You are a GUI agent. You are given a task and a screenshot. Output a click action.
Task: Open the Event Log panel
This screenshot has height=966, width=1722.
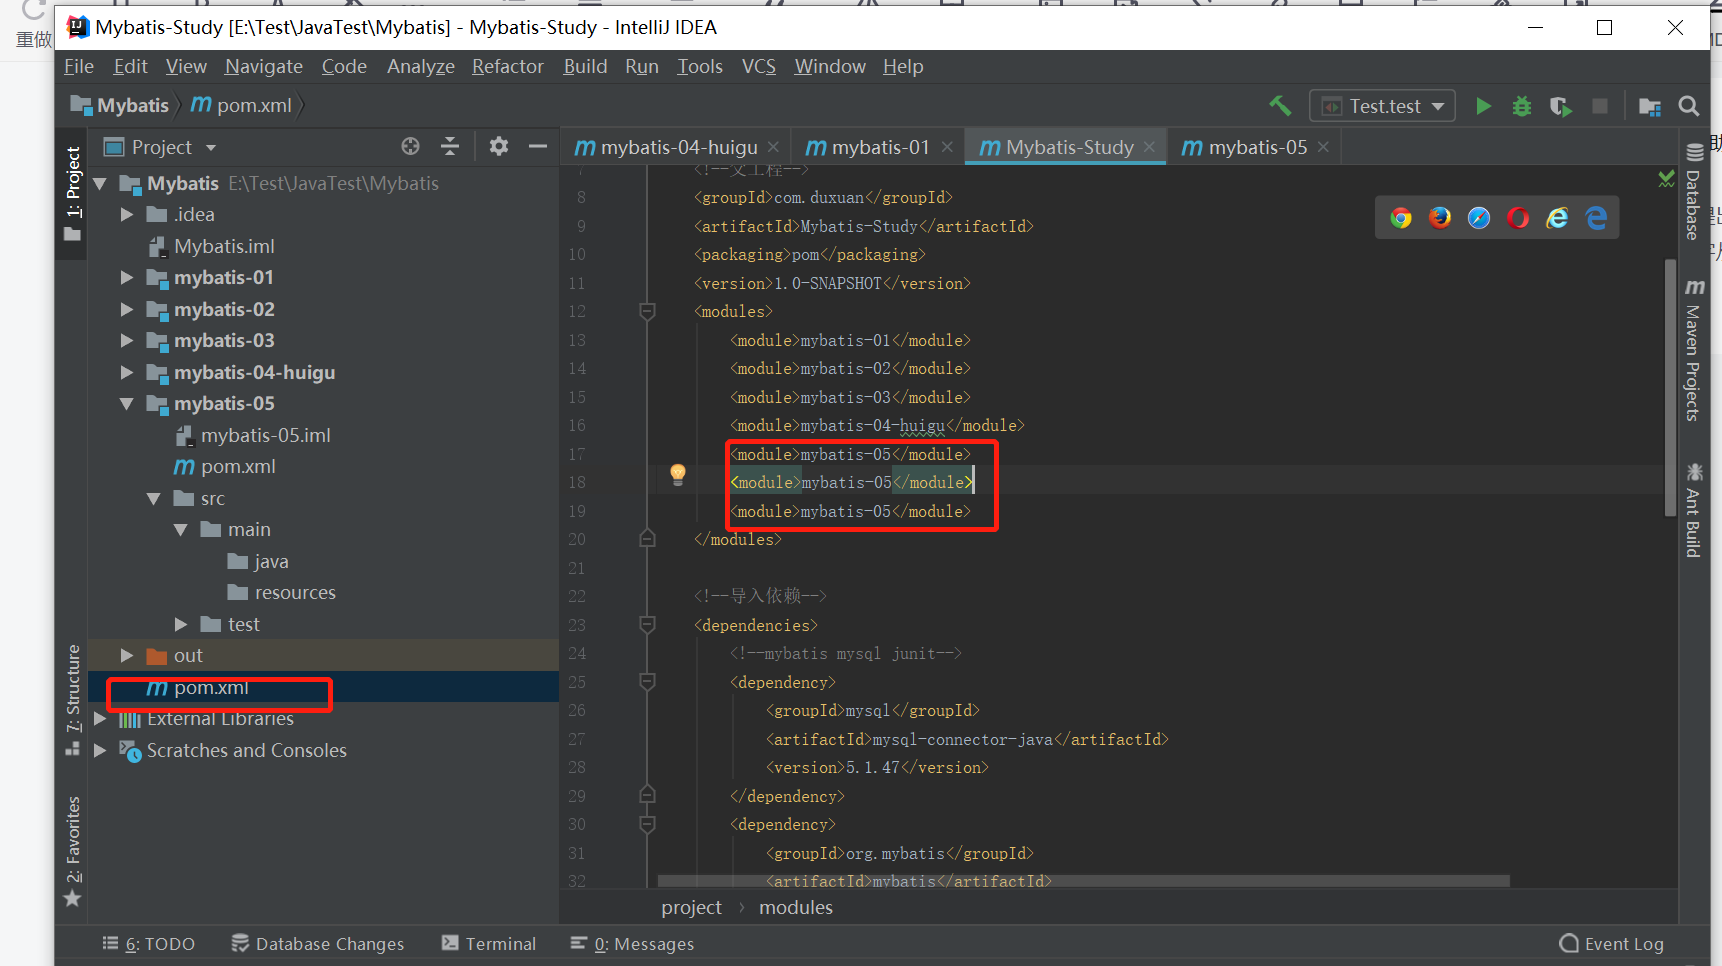click(x=1611, y=943)
